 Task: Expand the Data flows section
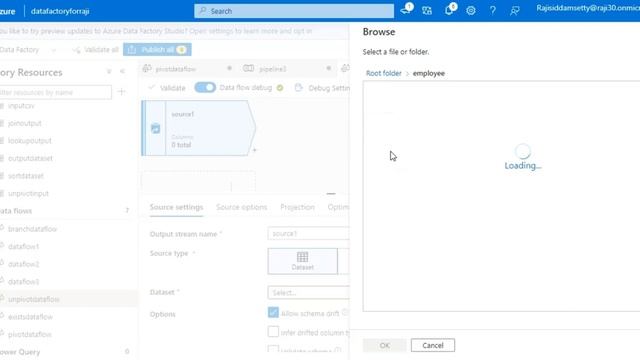[x=16, y=211]
